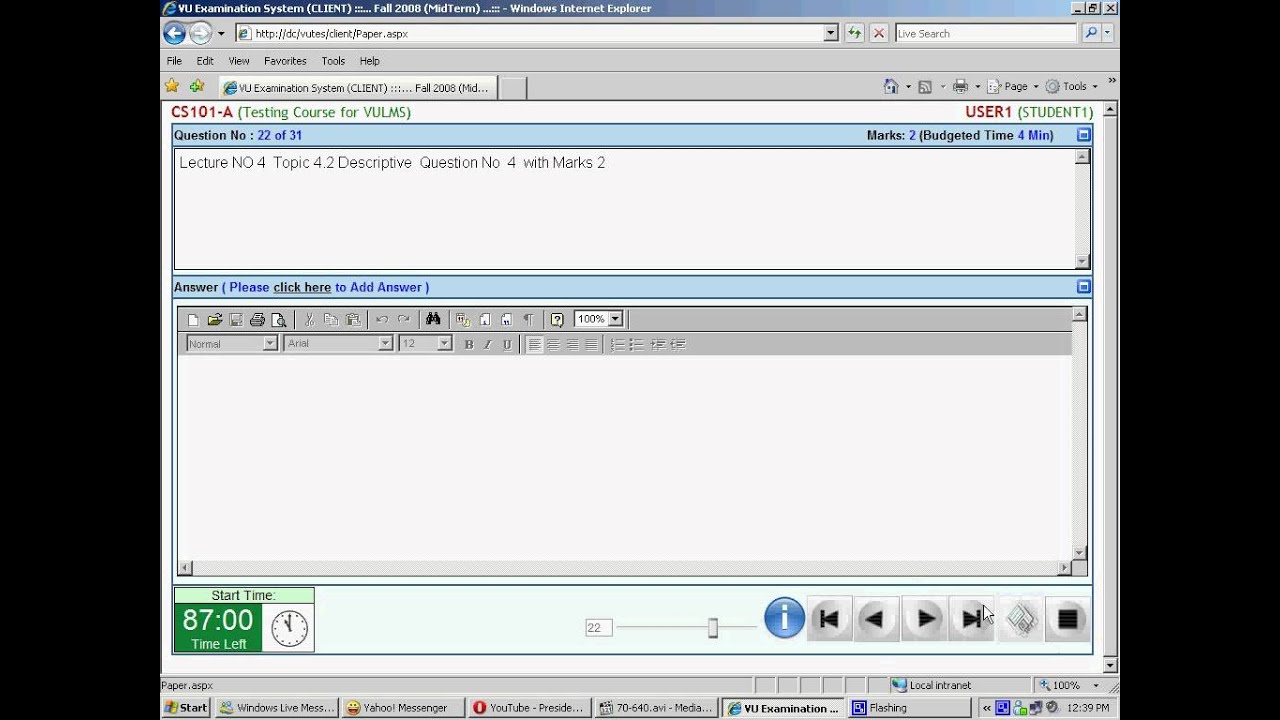Click the question number field showing 22
Viewport: 1280px width, 720px height.
(598, 628)
